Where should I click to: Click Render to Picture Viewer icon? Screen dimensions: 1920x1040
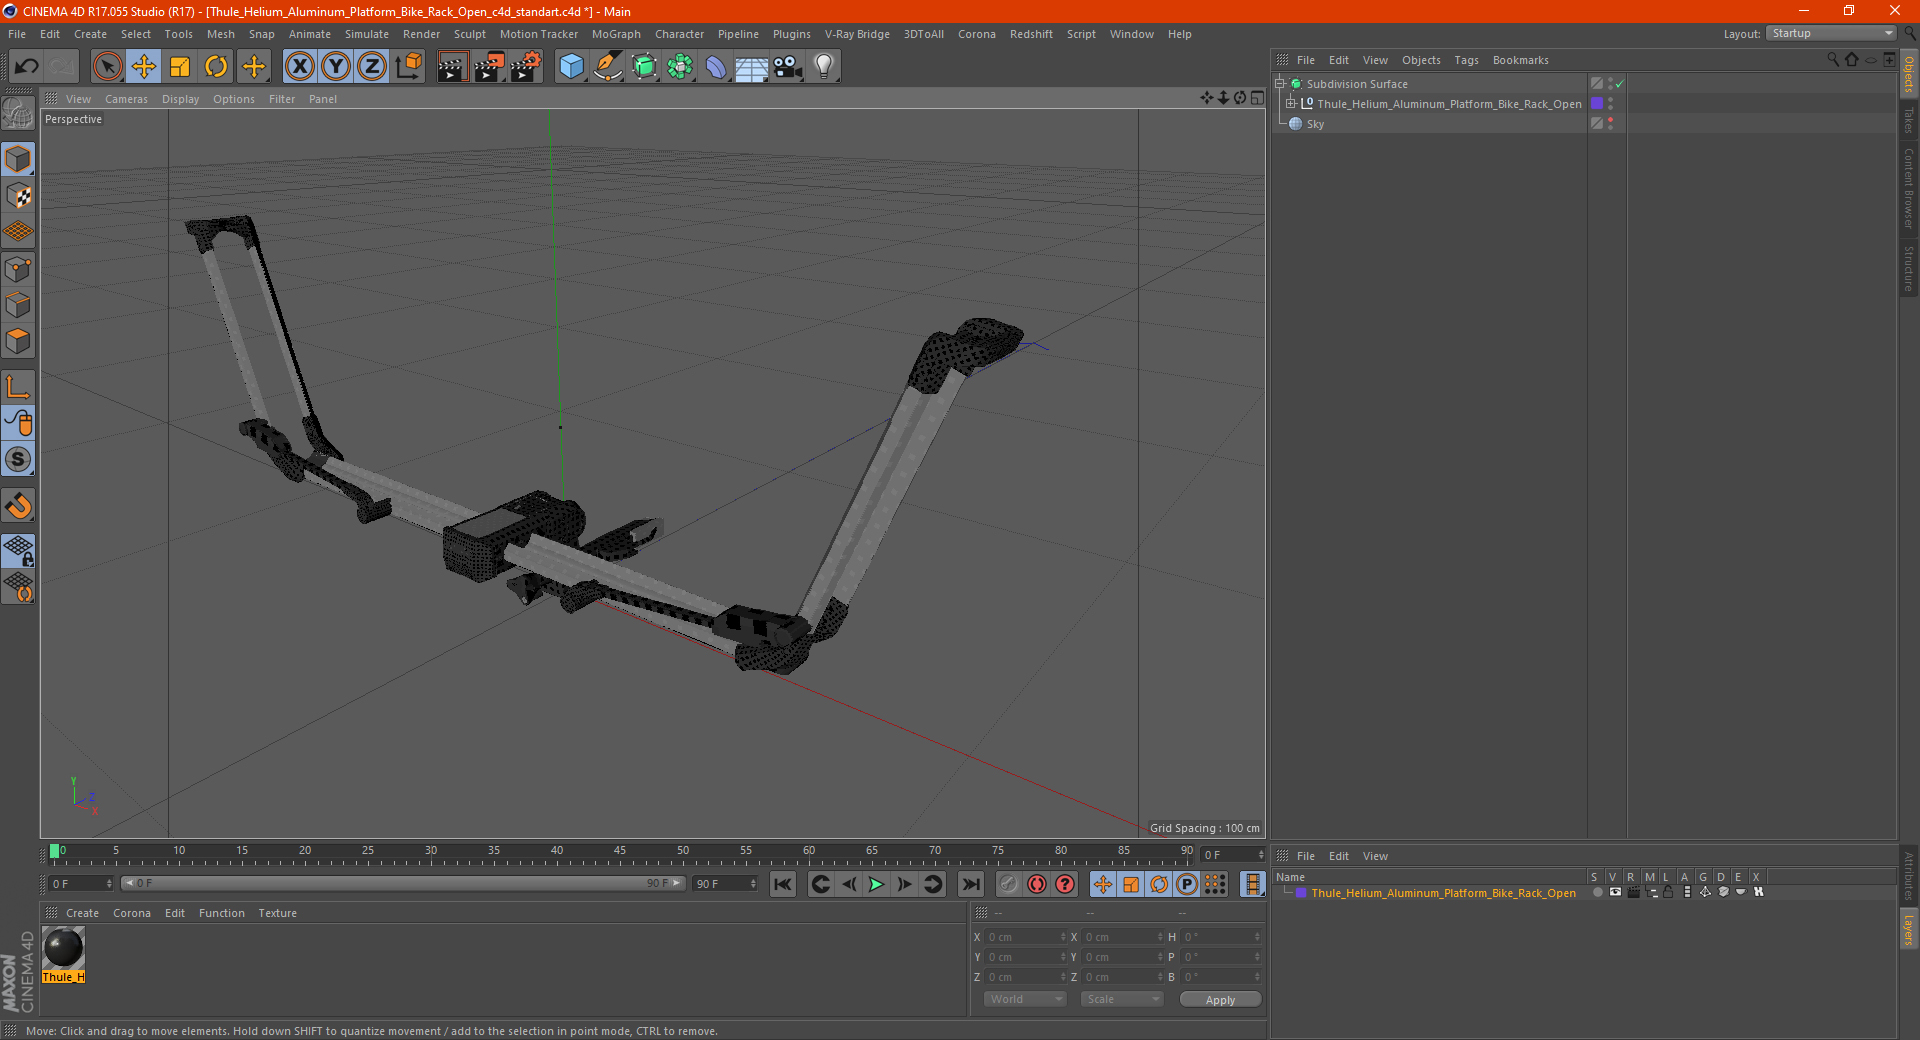pyautogui.click(x=488, y=67)
